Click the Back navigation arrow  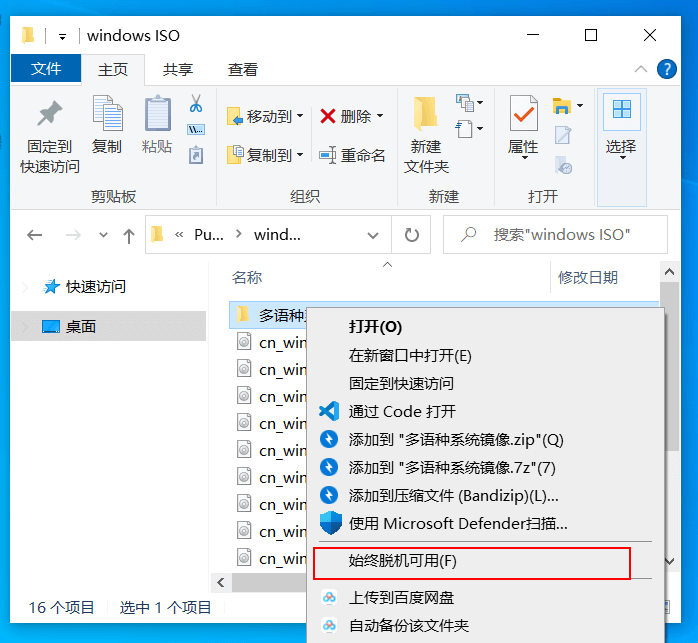pos(34,235)
